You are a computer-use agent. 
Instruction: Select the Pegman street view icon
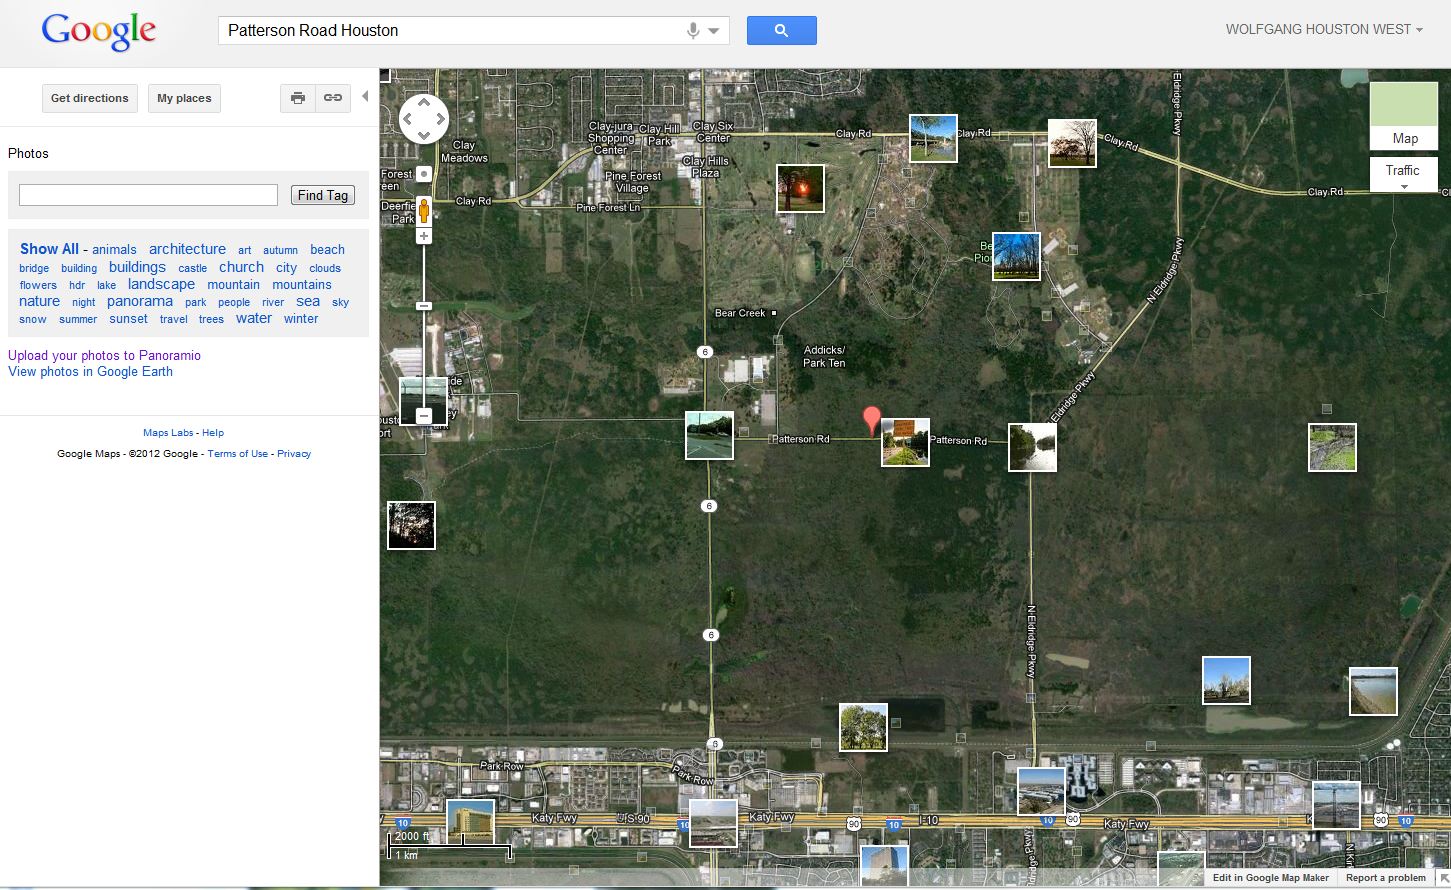[x=423, y=211]
